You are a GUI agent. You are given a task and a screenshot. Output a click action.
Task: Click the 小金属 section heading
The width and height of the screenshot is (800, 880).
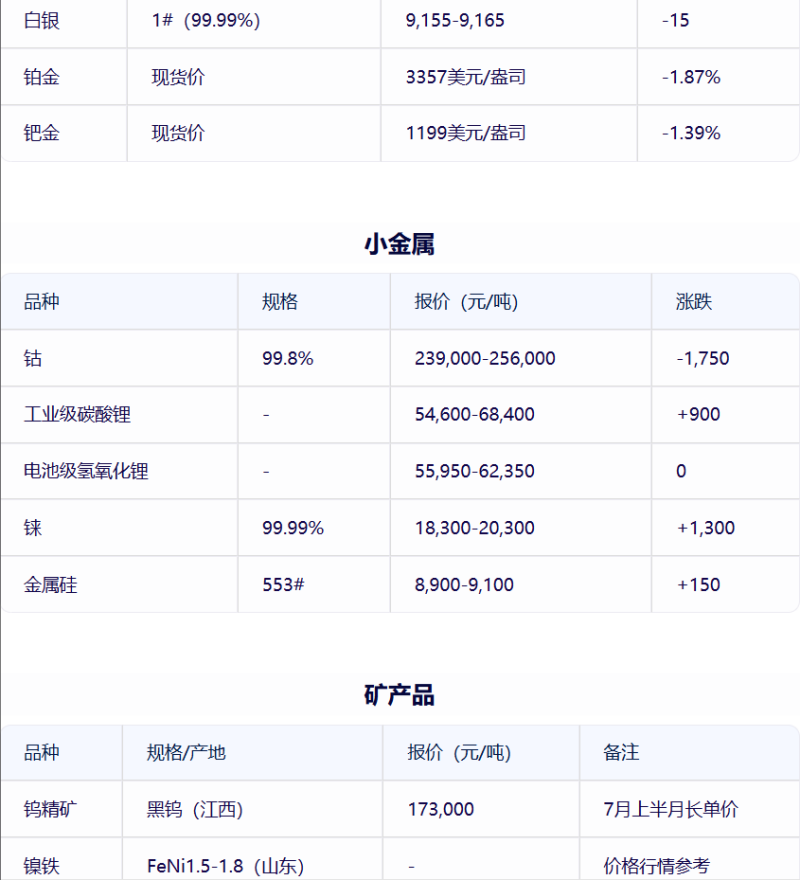(x=399, y=244)
